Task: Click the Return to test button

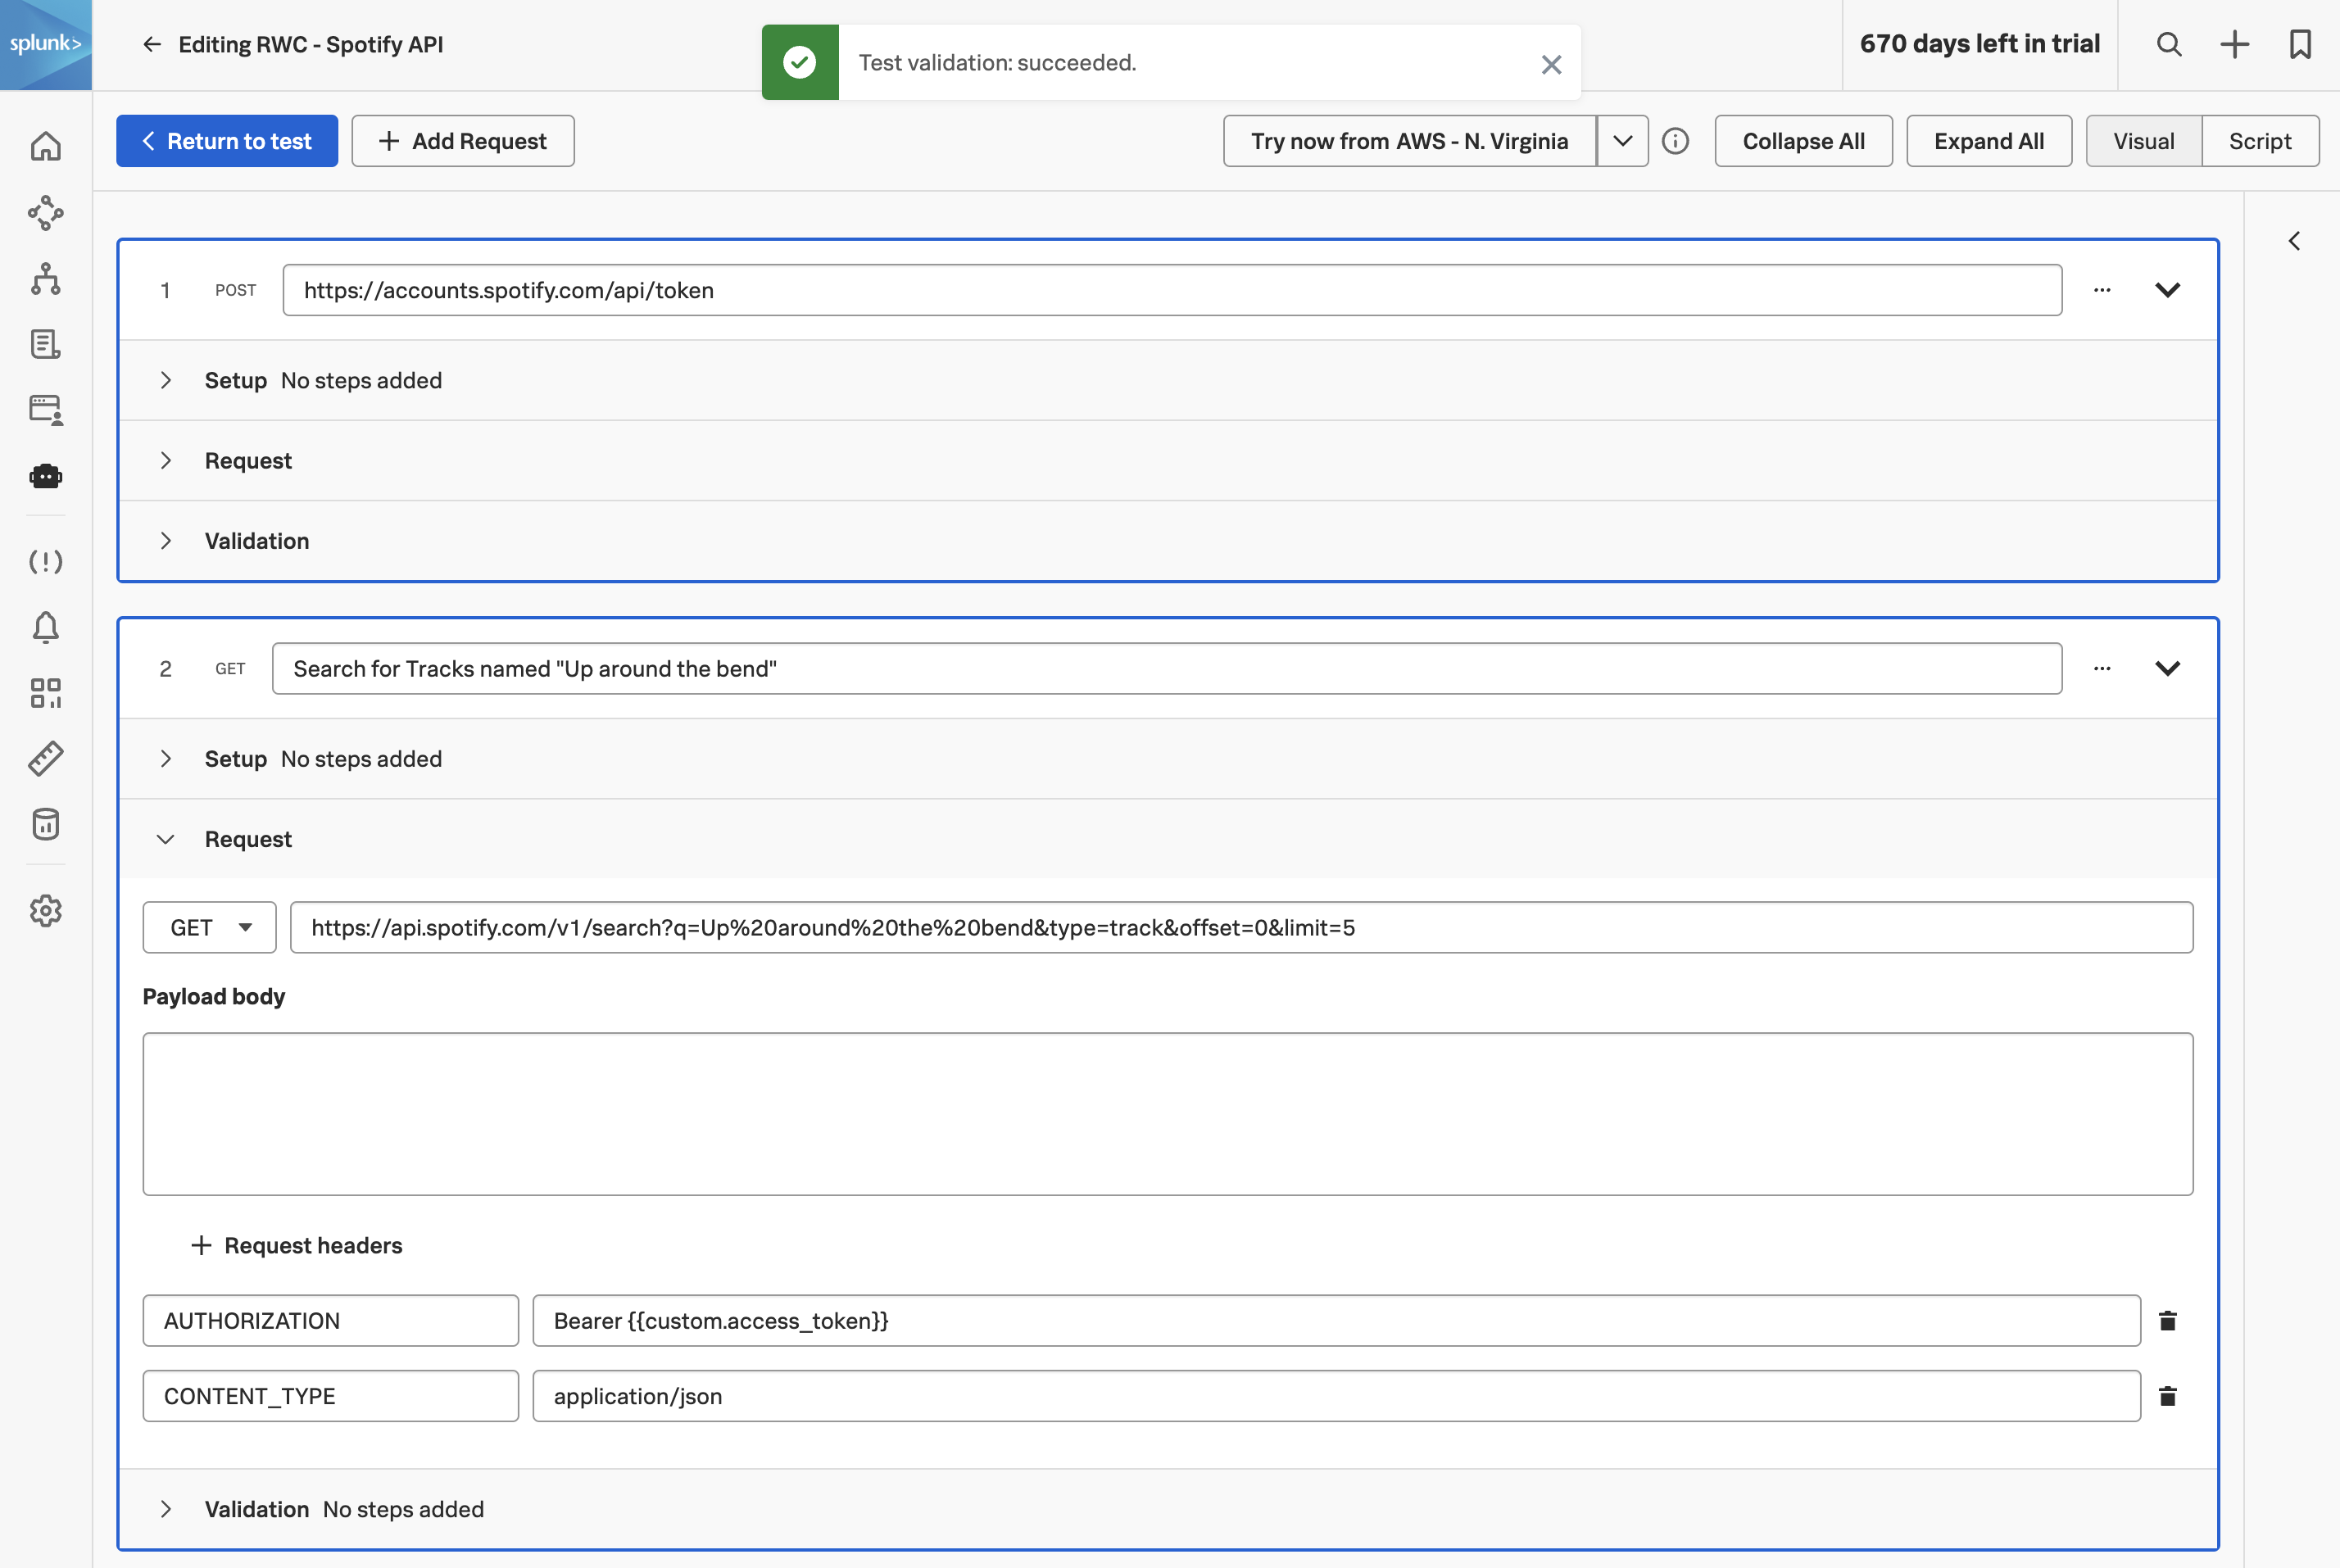Action: tap(227, 141)
